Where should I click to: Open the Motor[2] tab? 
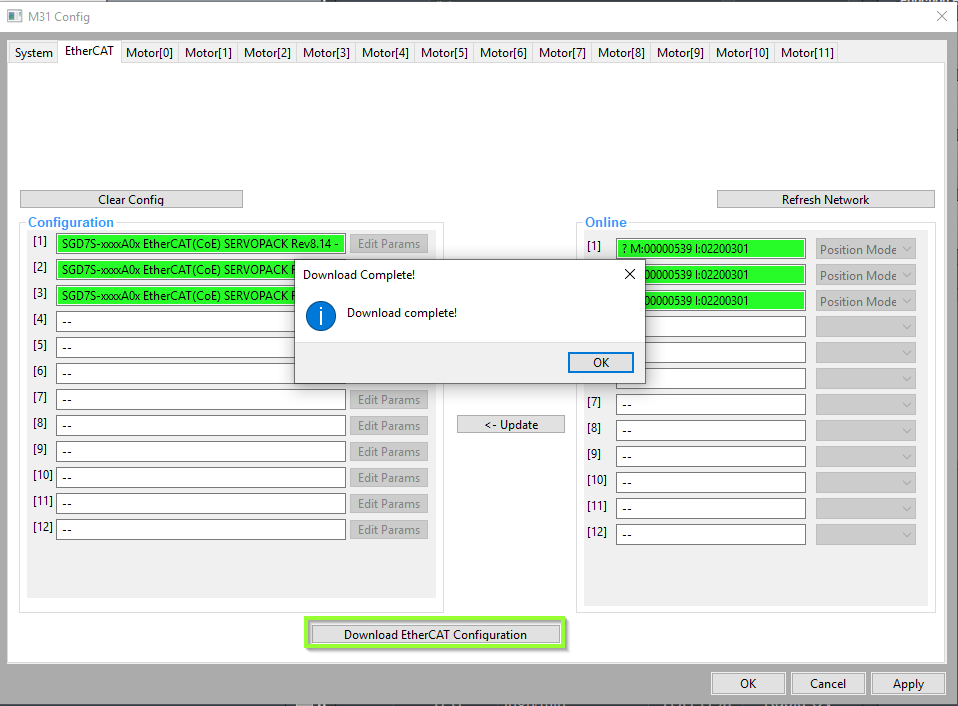267,53
